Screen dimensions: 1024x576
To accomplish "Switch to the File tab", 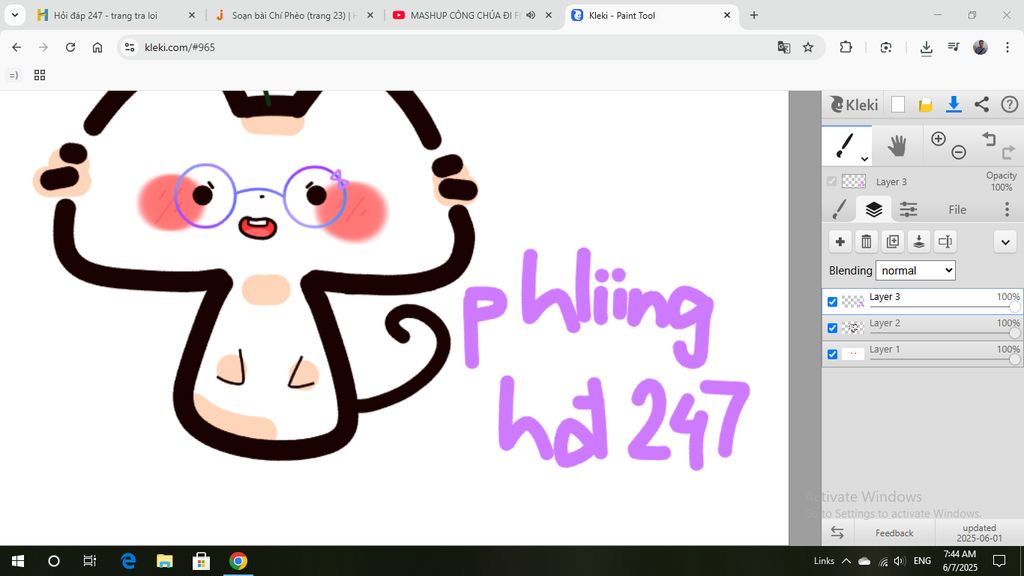I will [x=957, y=210].
